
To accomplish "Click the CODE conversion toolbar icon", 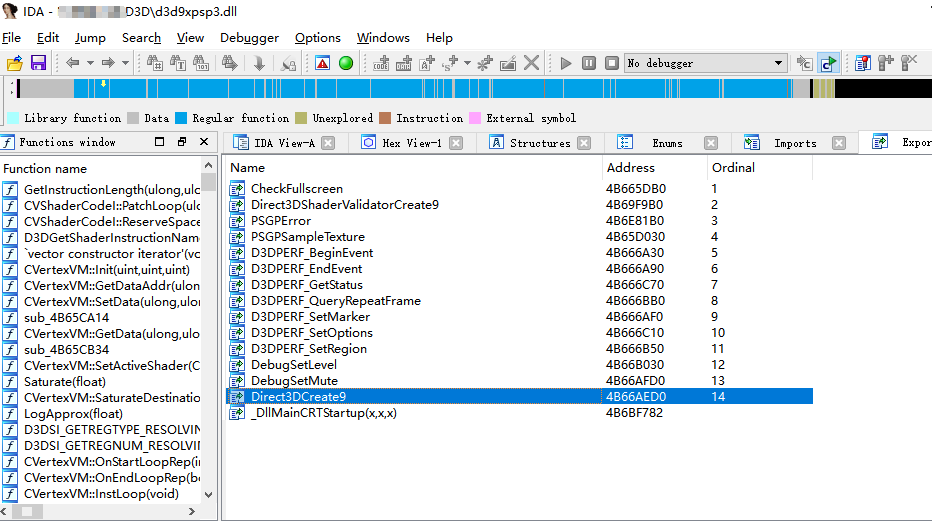I will [x=381, y=63].
